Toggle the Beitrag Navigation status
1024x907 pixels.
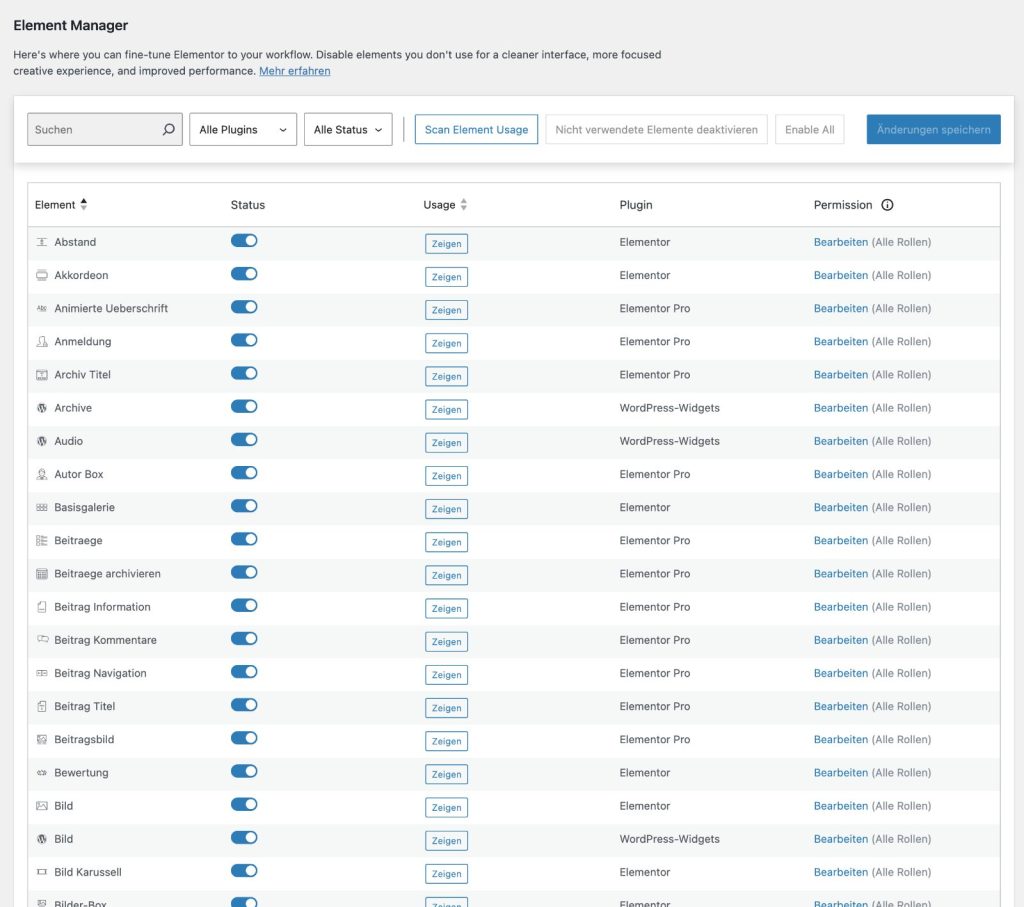pos(244,672)
